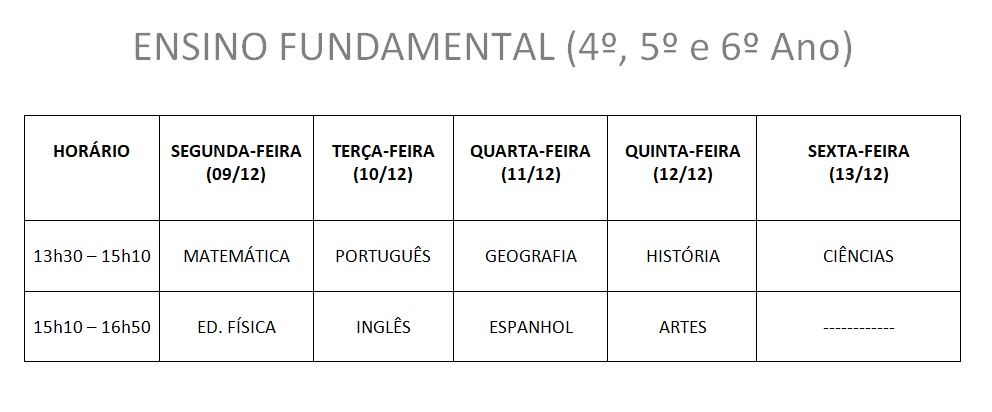The width and height of the screenshot is (992, 412).
Task: Select the 13h30 – 15h10 time cell
Action: tap(92, 256)
